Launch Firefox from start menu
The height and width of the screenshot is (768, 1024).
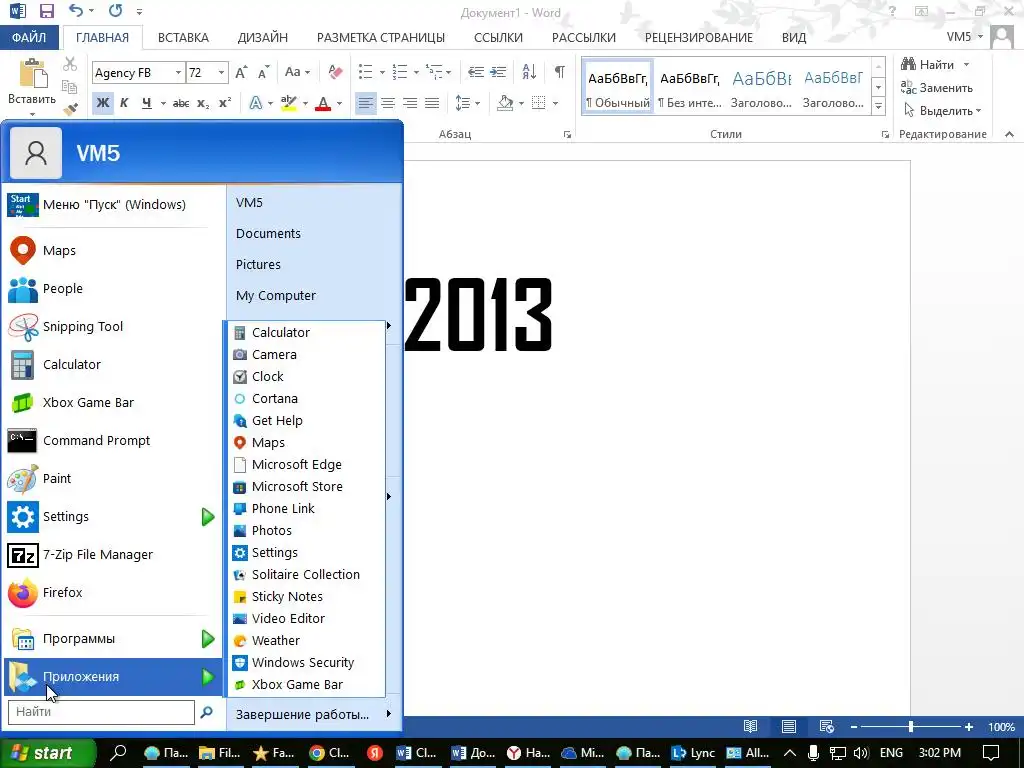pos(112,593)
